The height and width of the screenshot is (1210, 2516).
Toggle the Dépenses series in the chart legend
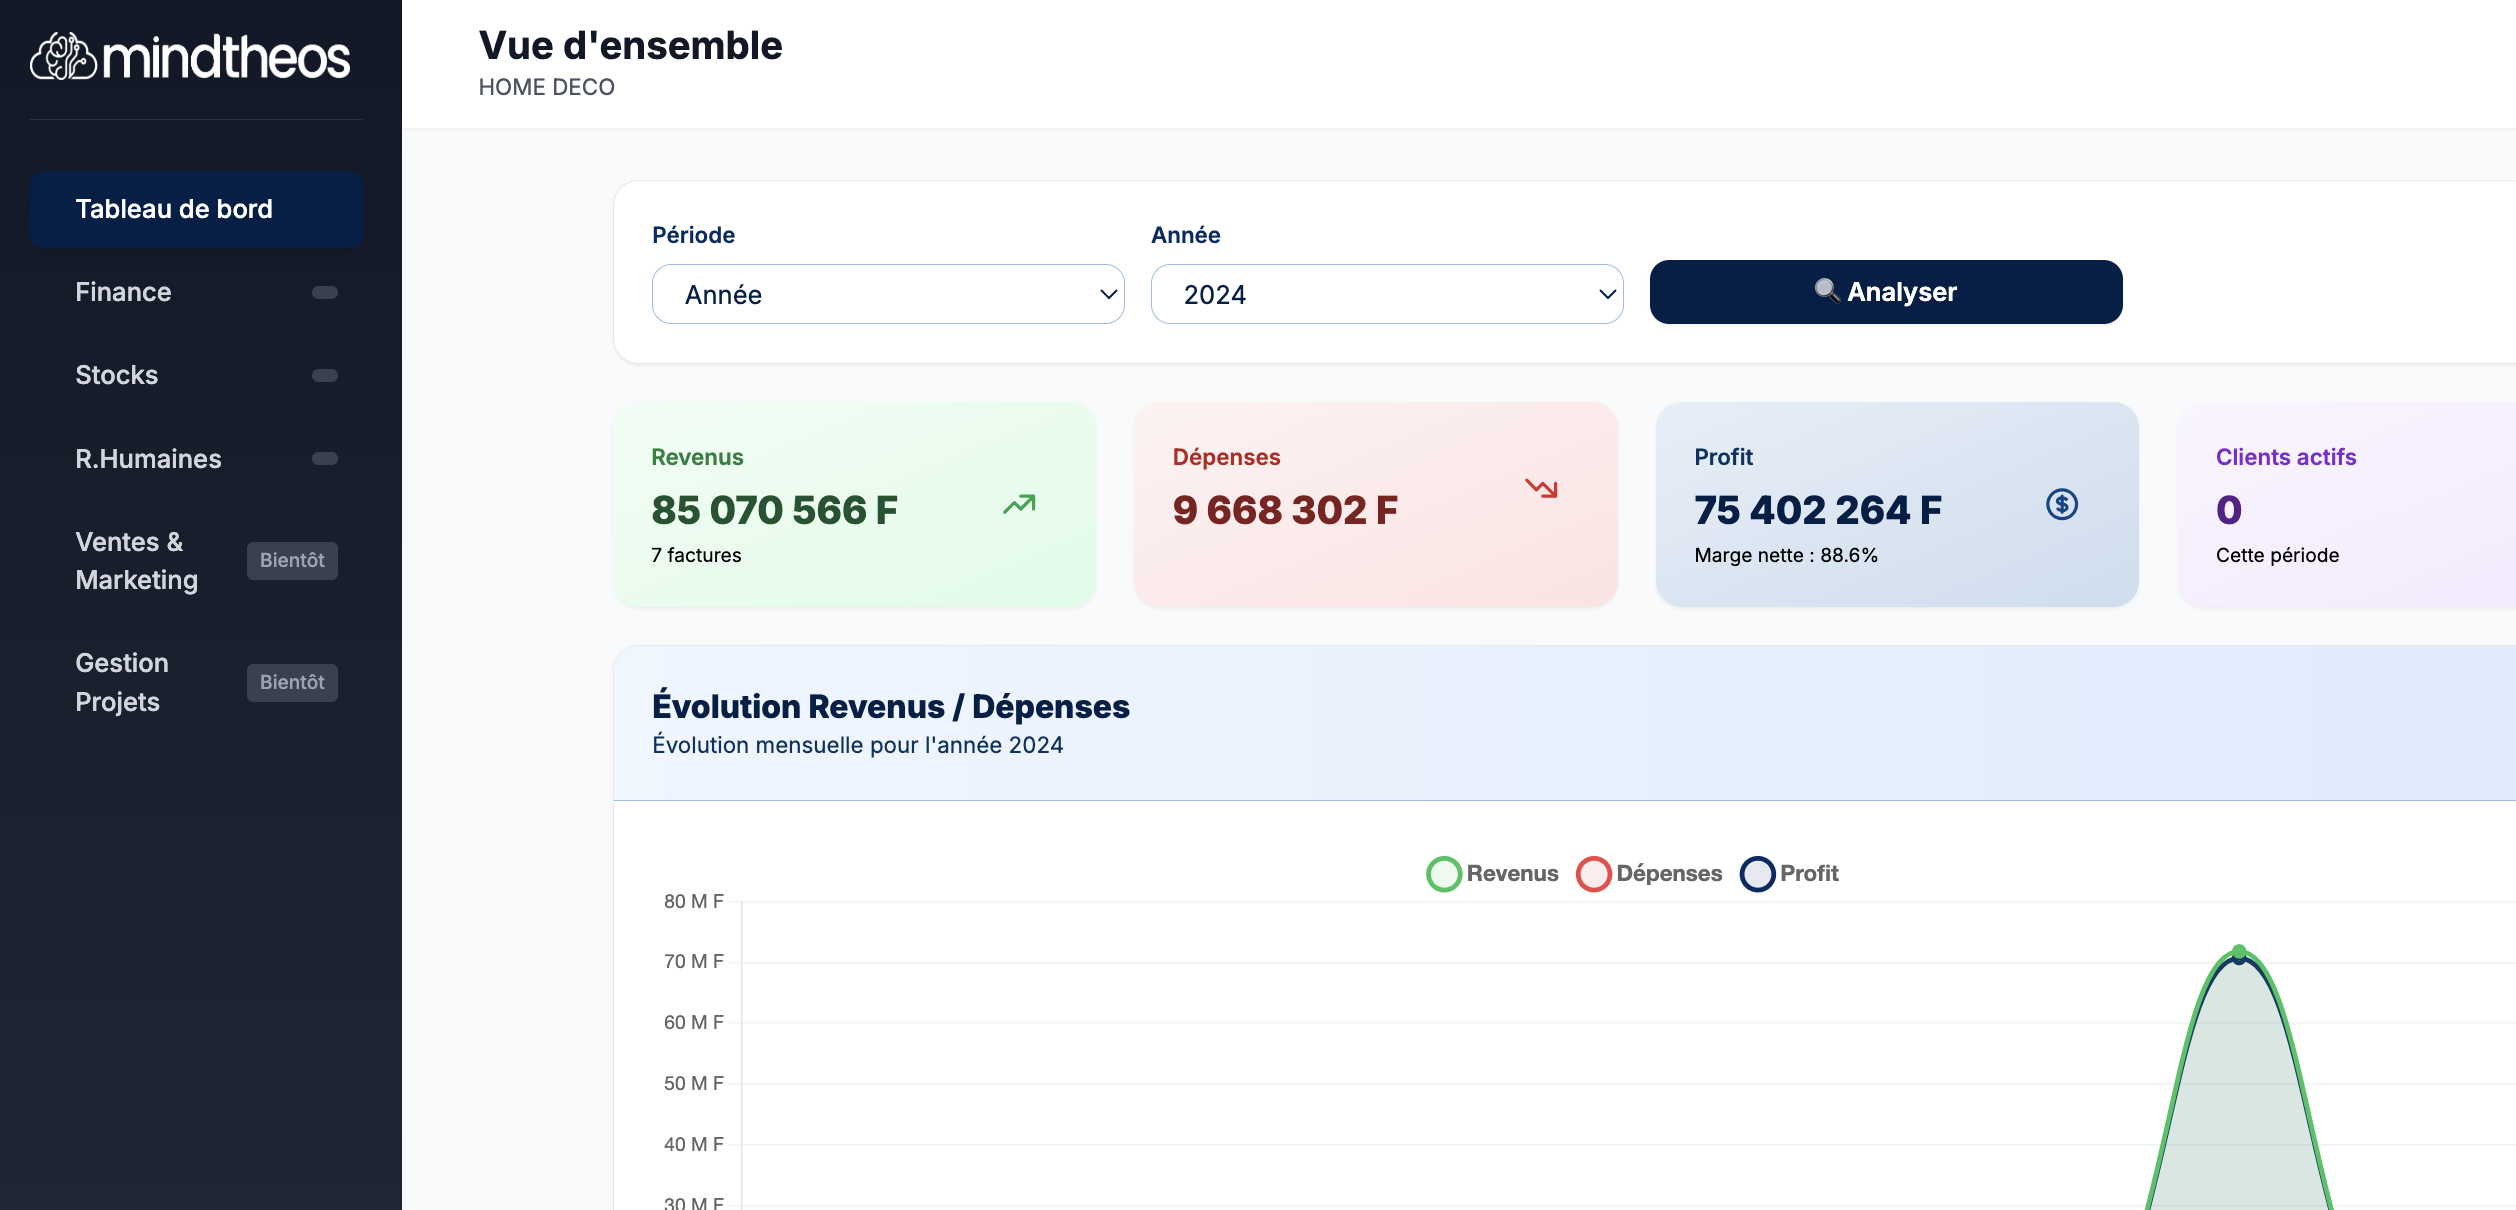(x=1593, y=873)
